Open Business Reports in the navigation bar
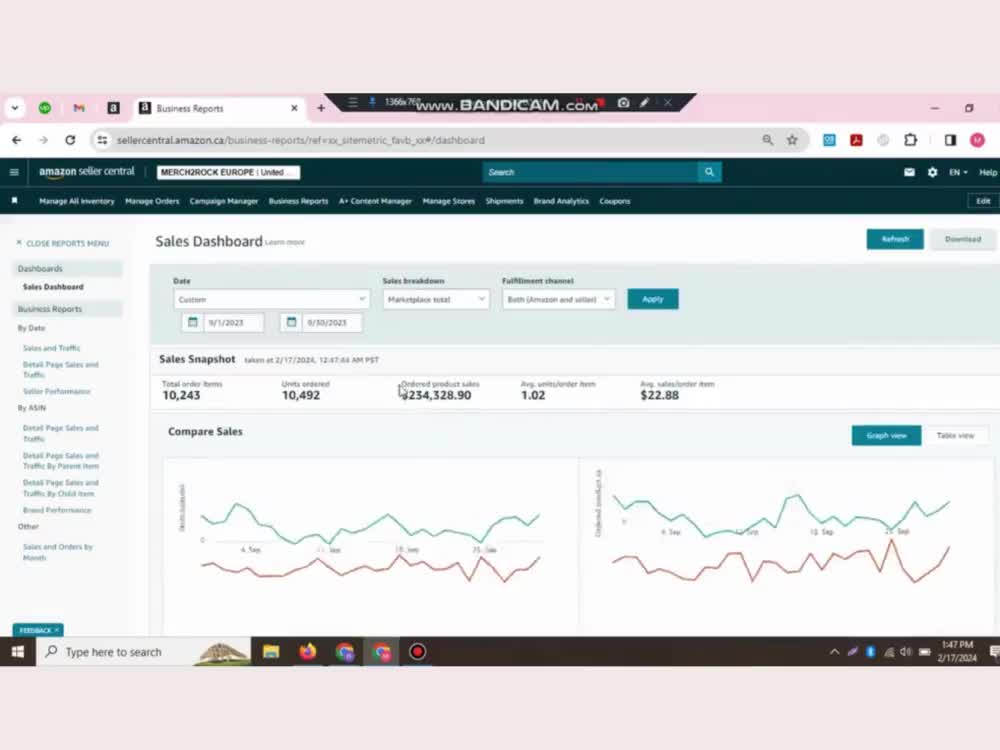The width and height of the screenshot is (1000, 750). 298,201
